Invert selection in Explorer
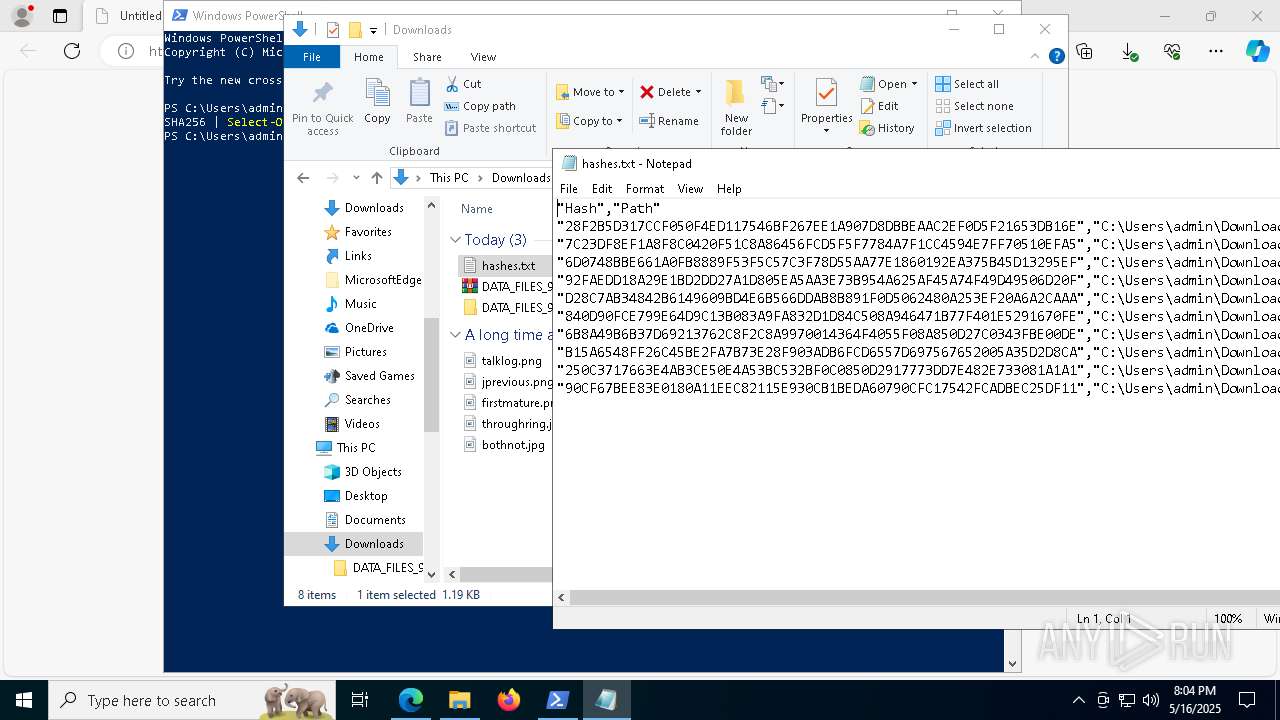The width and height of the screenshot is (1280, 720). (x=983, y=128)
